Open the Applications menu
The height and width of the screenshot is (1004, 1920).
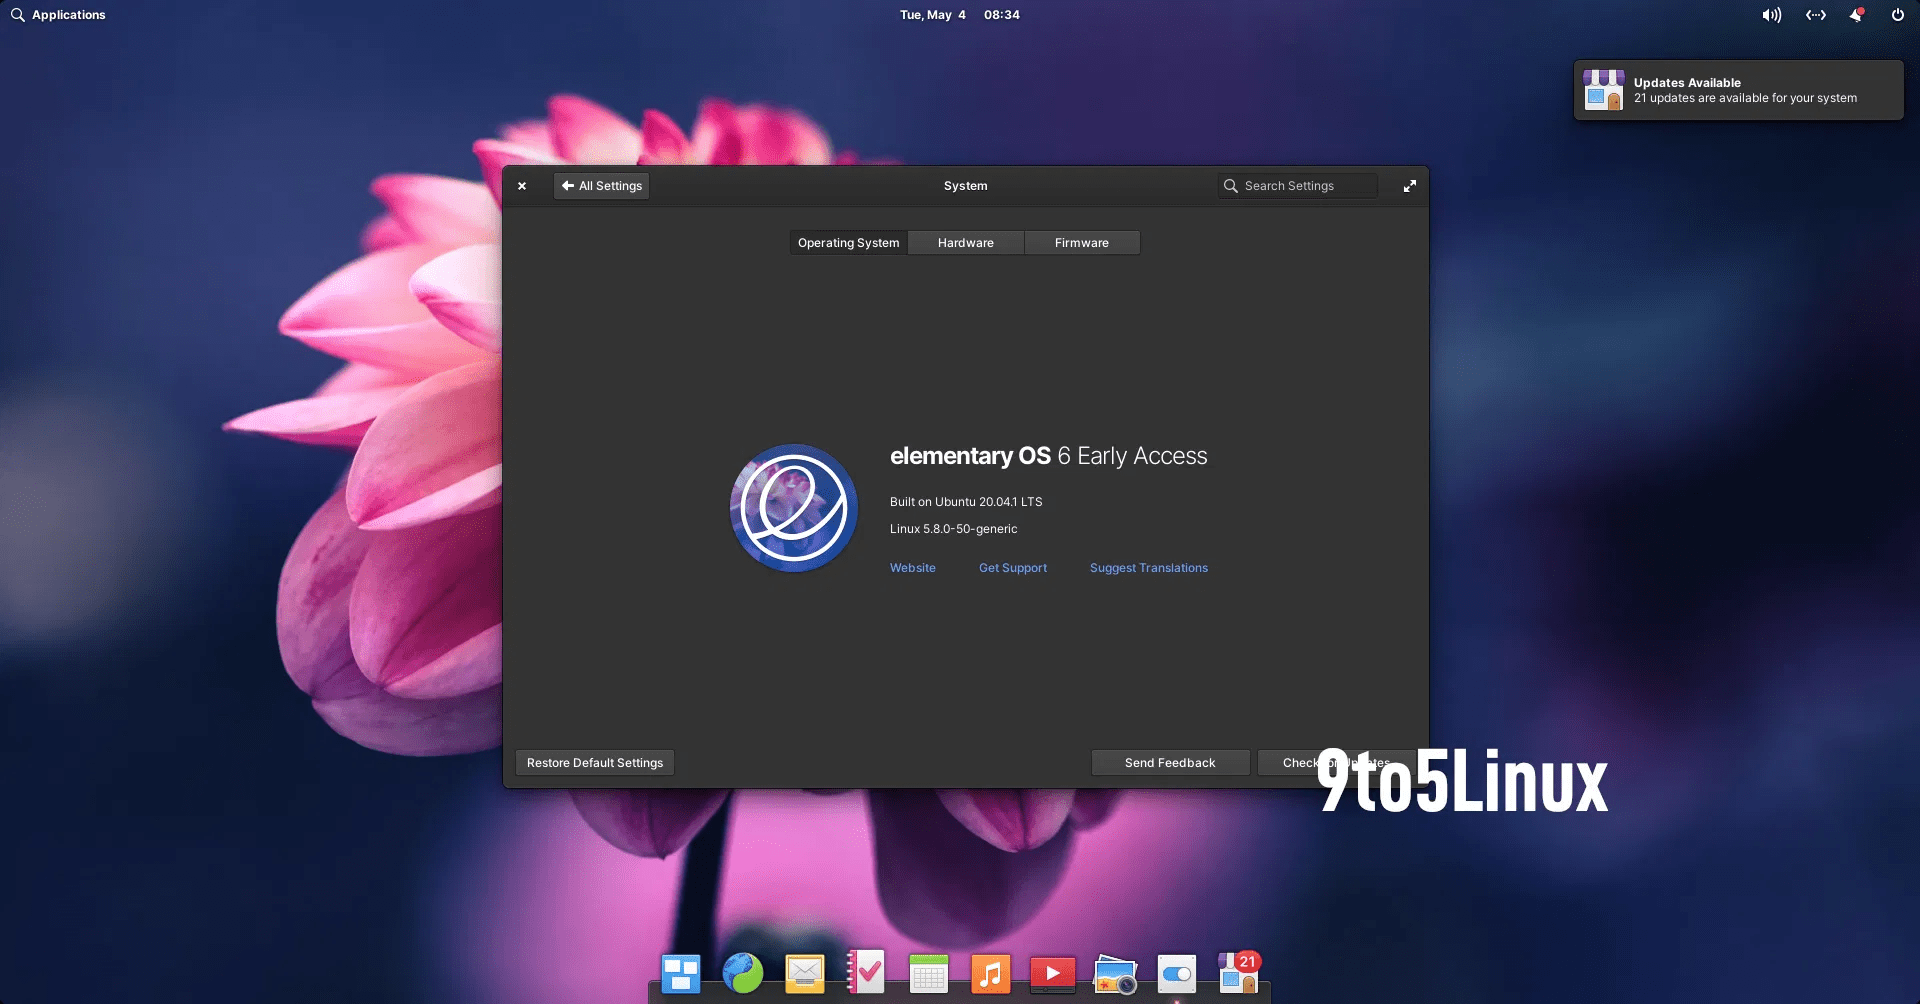pyautogui.click(x=58, y=15)
